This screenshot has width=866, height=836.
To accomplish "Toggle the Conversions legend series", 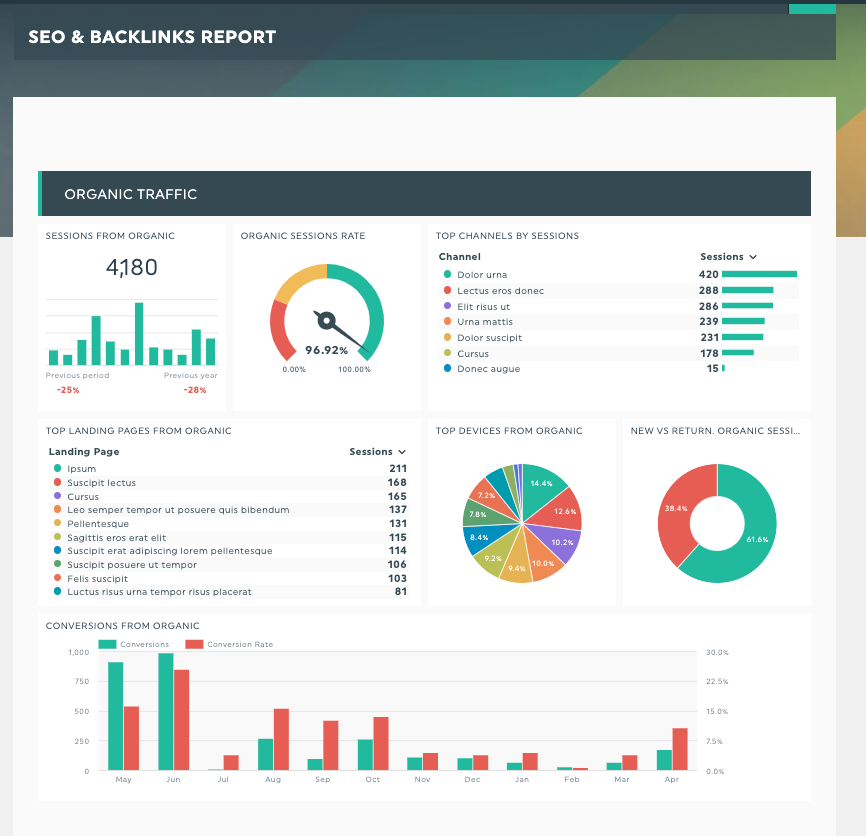I will (133, 644).
